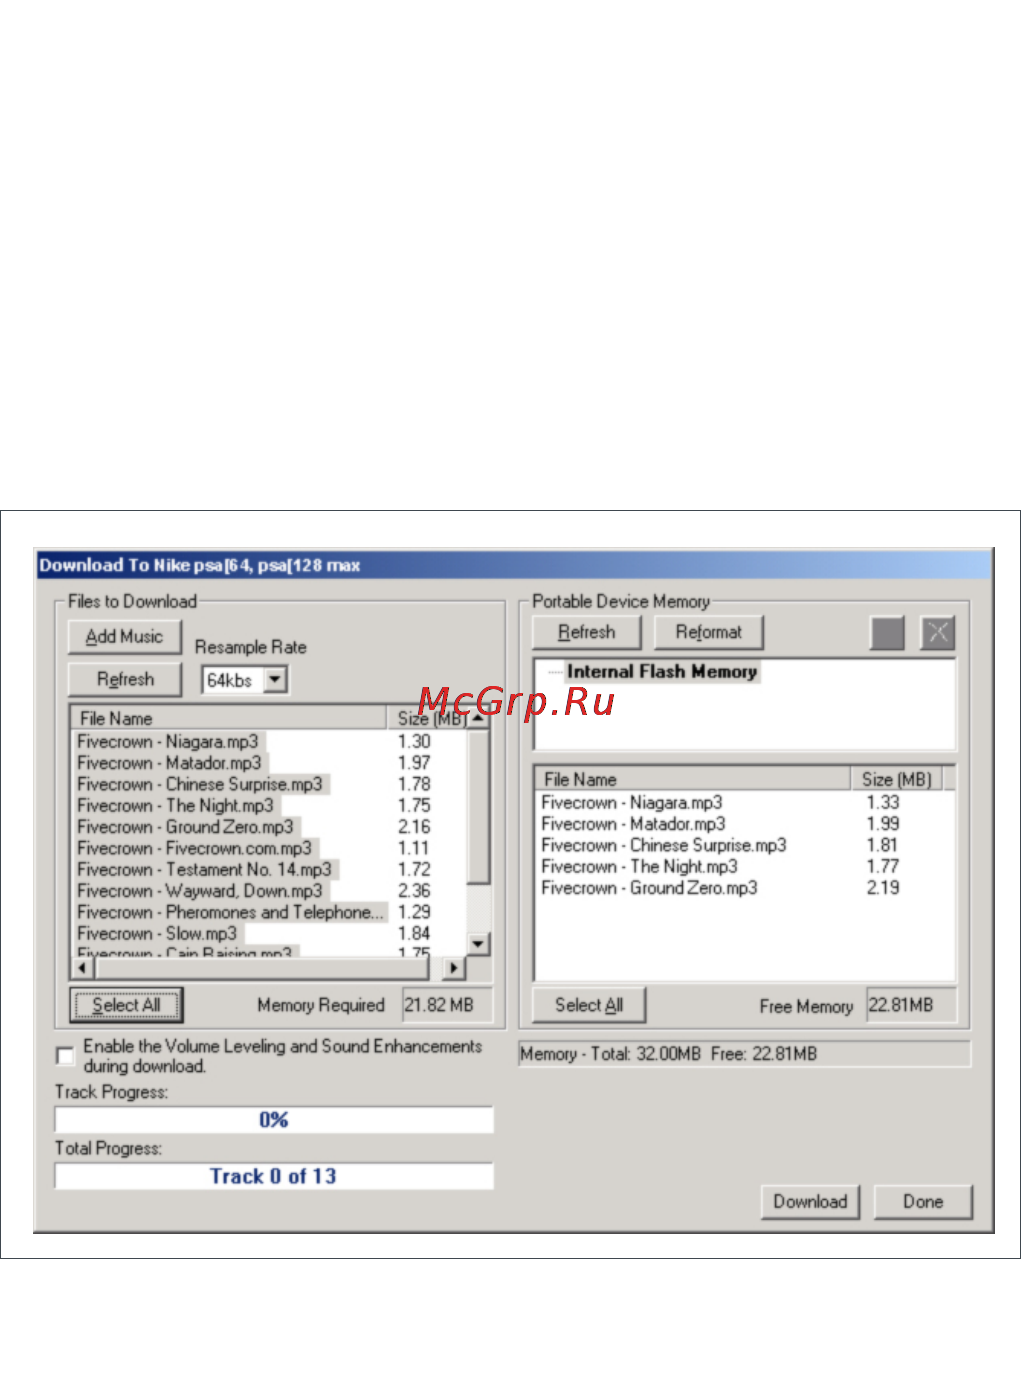
Task: Click Size (MB) column header in device list
Action: [x=897, y=780]
